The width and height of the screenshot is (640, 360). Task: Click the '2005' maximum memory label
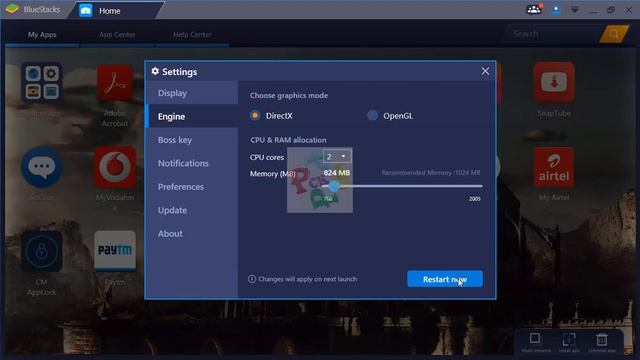pyautogui.click(x=475, y=199)
